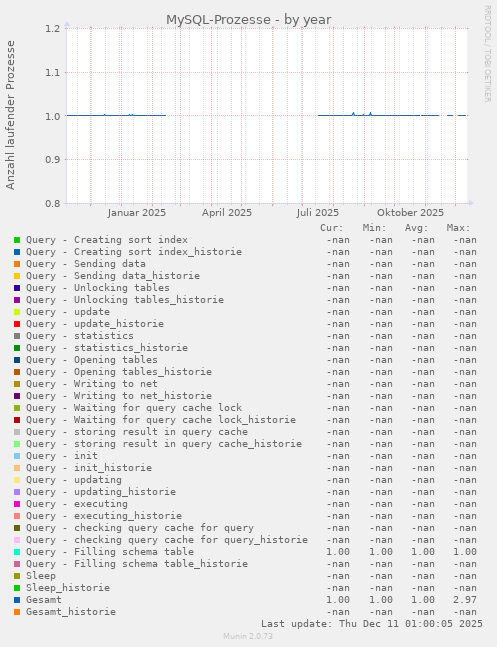Click the label 'Filling schema table_historie'
497x647 pixels.
pos(161,564)
